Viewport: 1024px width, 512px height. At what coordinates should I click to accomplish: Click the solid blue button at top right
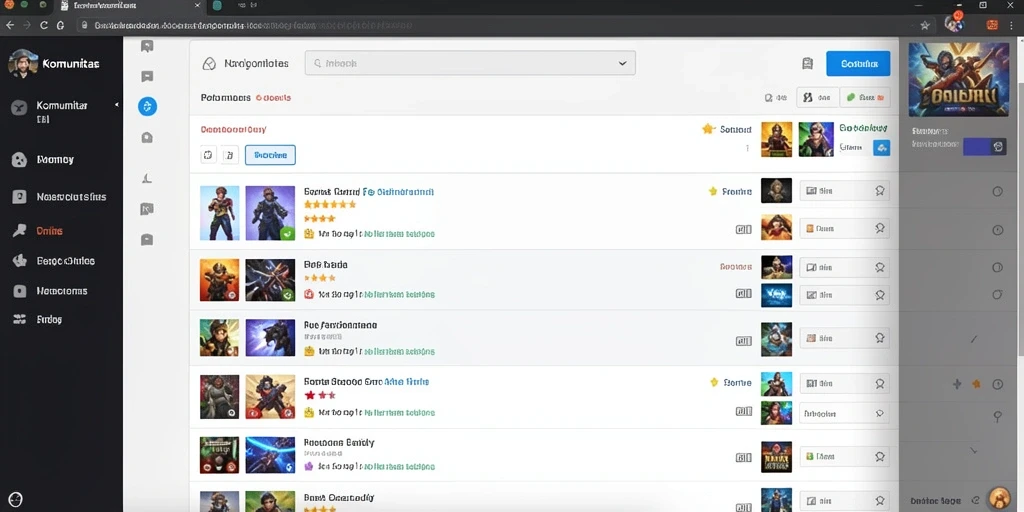point(858,63)
